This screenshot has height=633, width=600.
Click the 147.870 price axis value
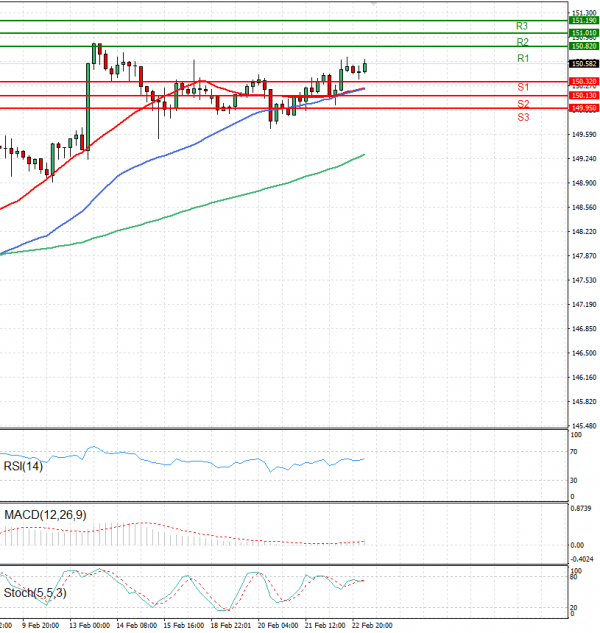click(x=584, y=256)
